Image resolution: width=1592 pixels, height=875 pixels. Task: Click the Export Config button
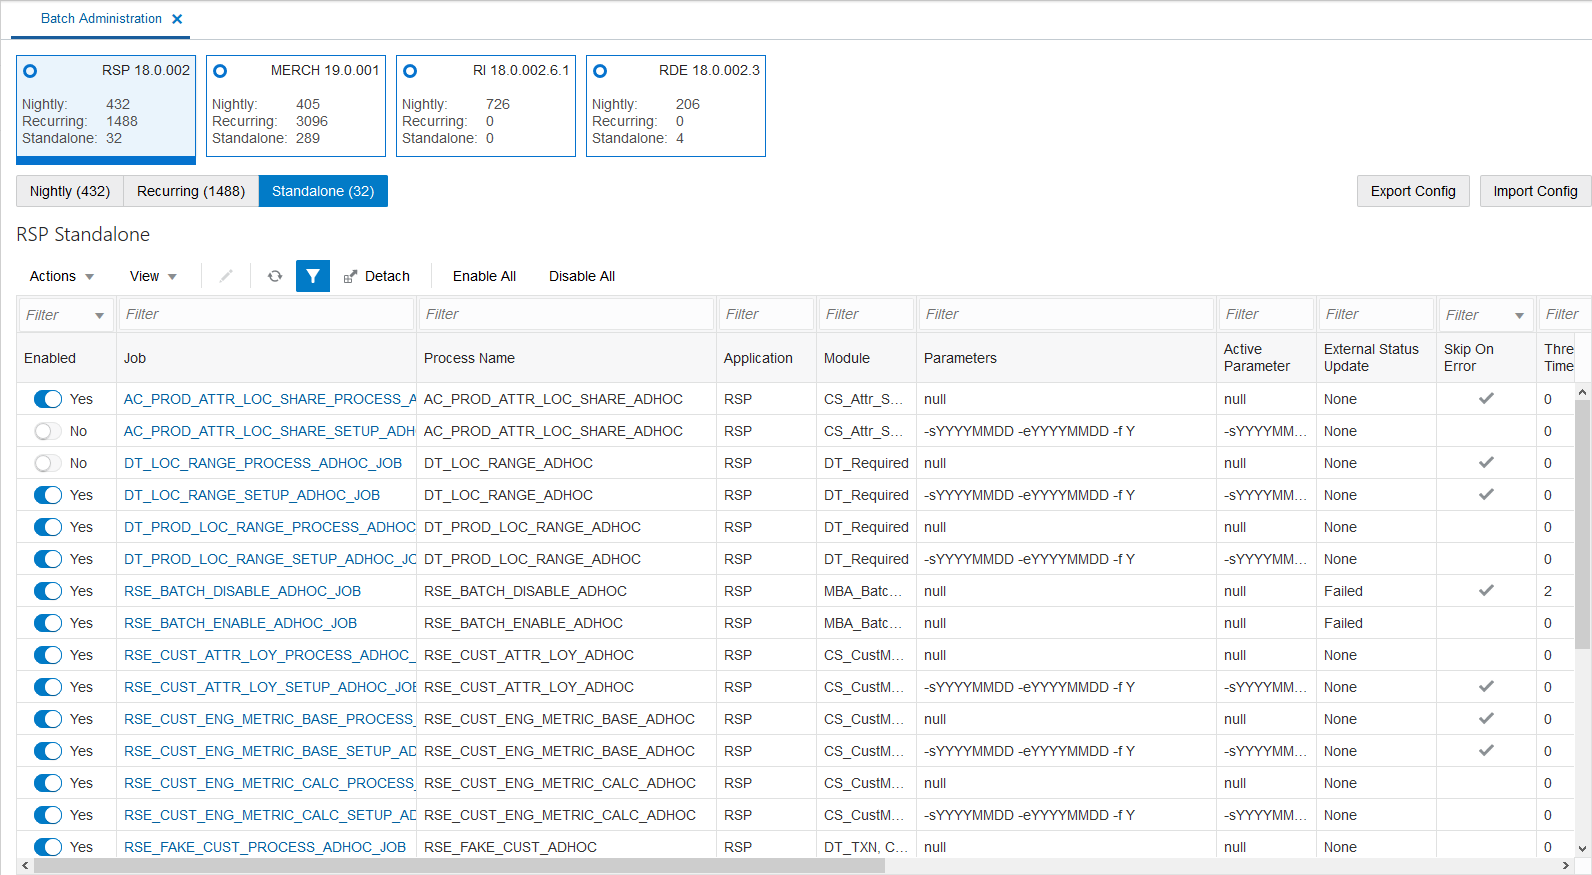(x=1413, y=191)
